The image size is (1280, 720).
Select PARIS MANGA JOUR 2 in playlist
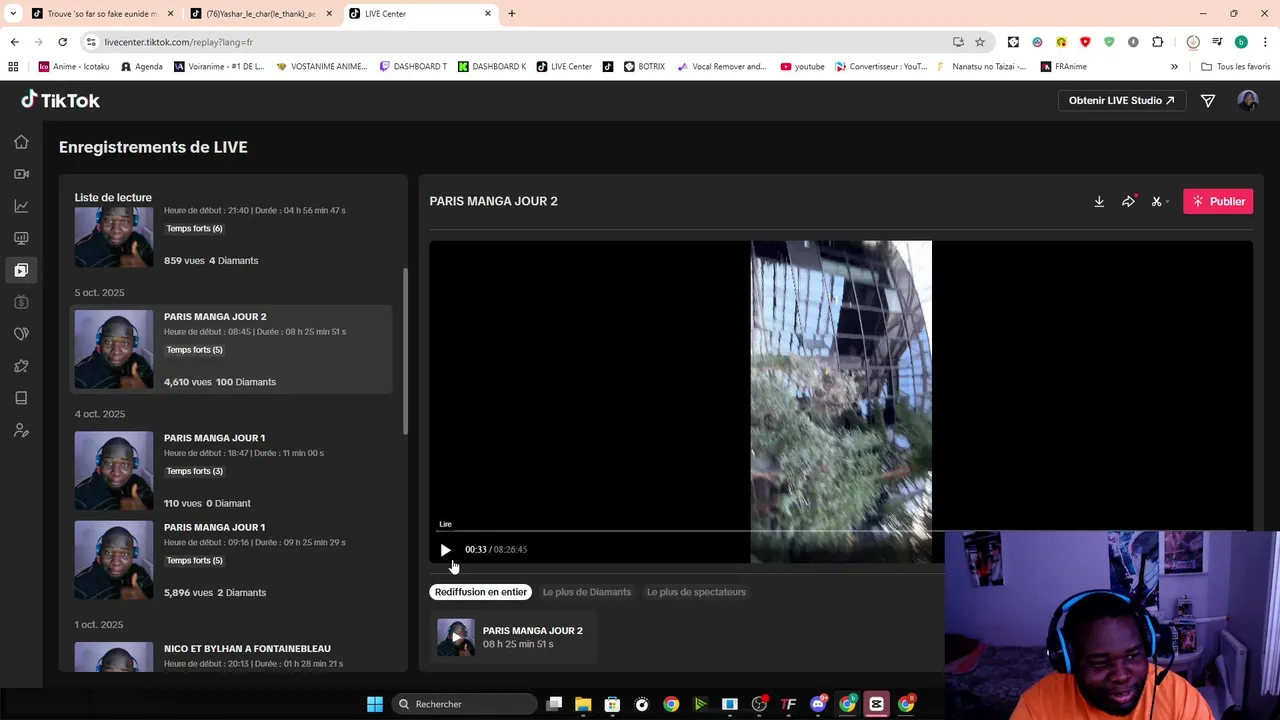(x=232, y=349)
